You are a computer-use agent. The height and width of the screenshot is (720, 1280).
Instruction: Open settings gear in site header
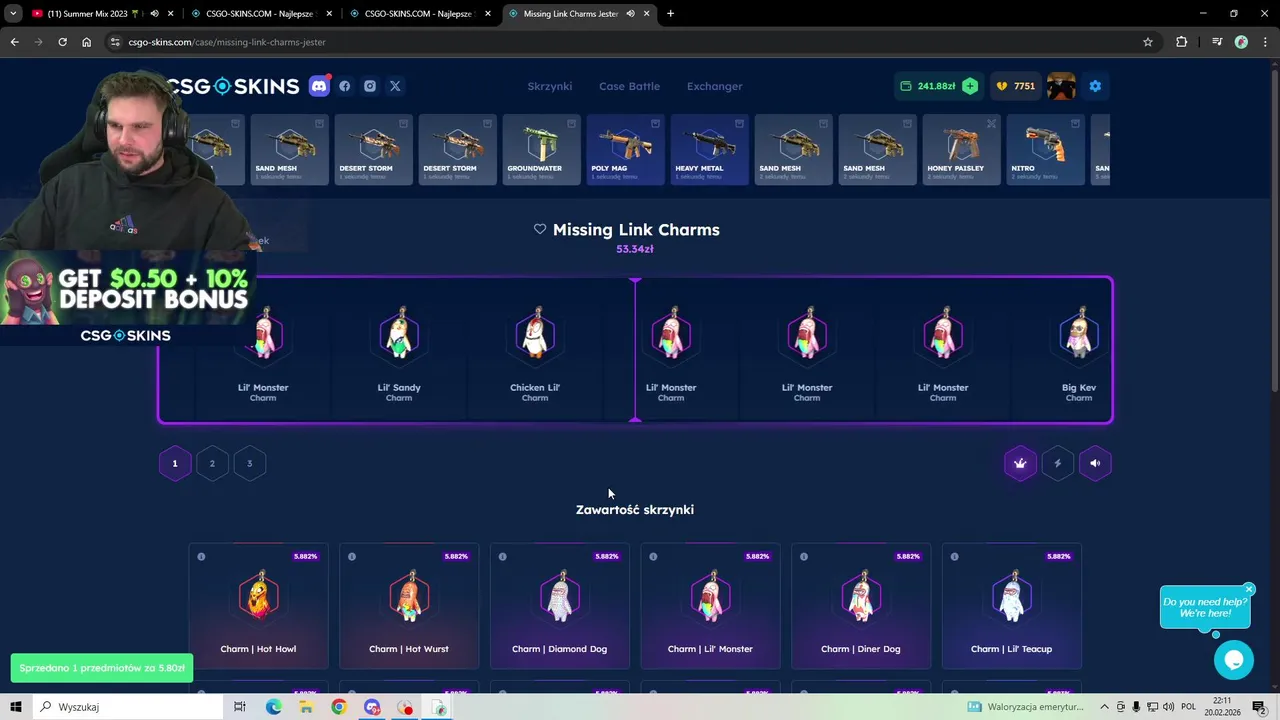tap(1095, 86)
